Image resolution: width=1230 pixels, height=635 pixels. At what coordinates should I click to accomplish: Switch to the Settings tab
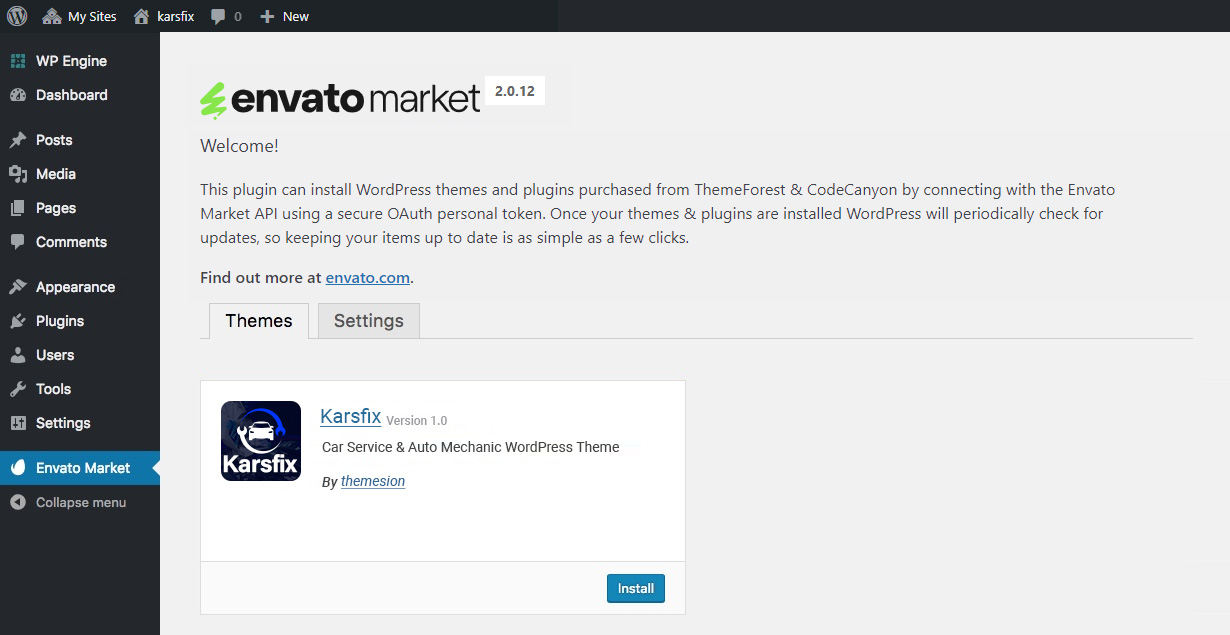point(368,321)
